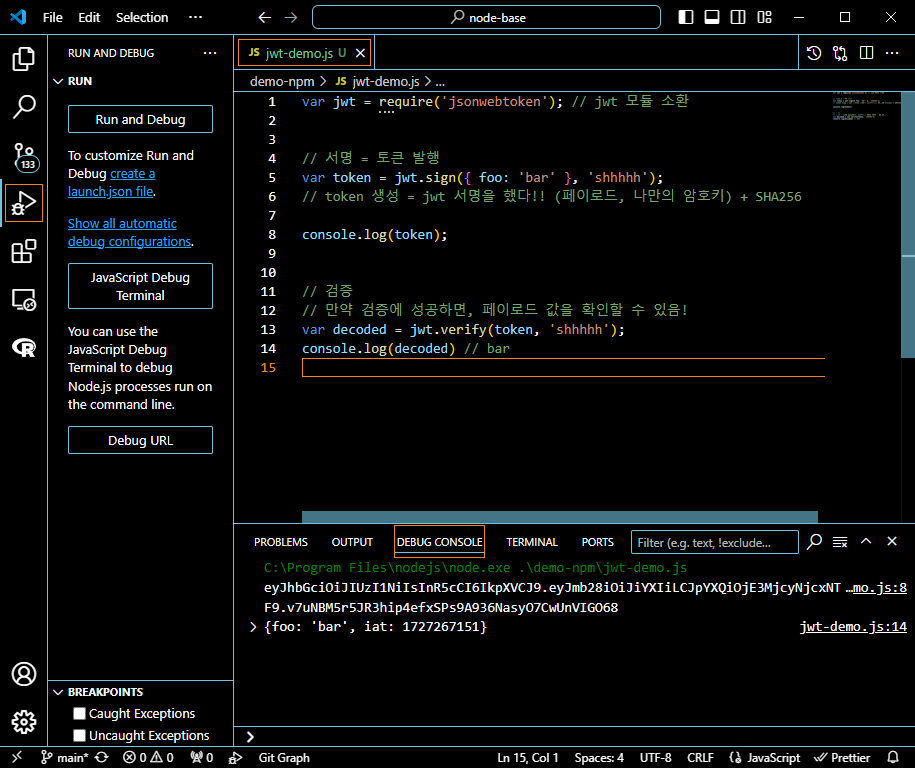915x768 pixels.
Task: Show errors and warnings count in status bar
Action: [148, 757]
